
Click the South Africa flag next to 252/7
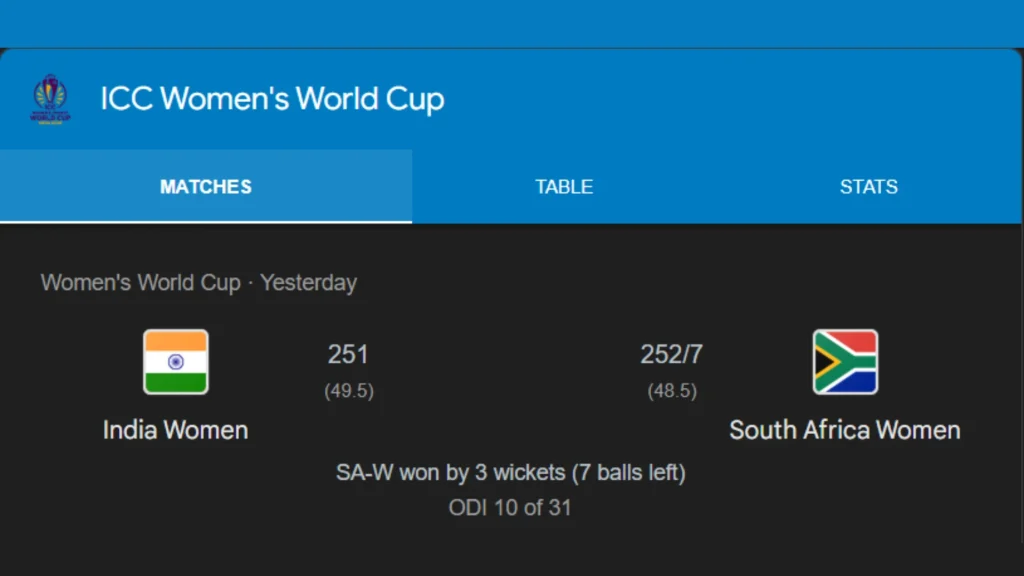[x=845, y=363]
